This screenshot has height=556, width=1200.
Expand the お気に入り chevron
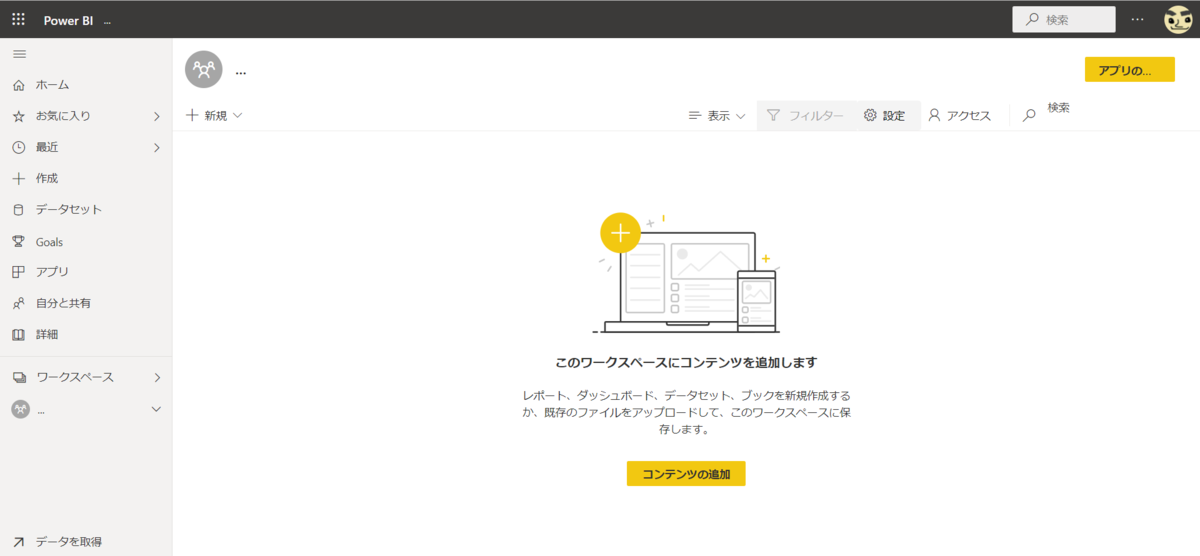click(156, 116)
